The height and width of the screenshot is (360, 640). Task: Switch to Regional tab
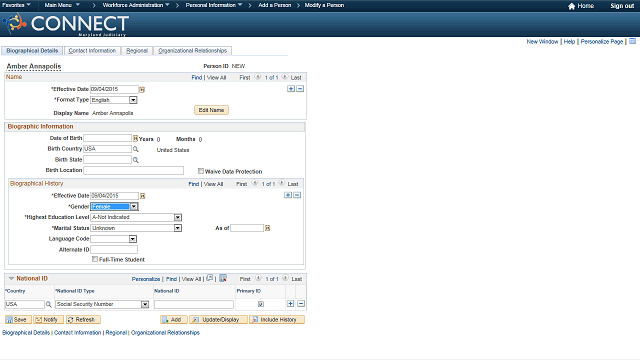point(137,51)
